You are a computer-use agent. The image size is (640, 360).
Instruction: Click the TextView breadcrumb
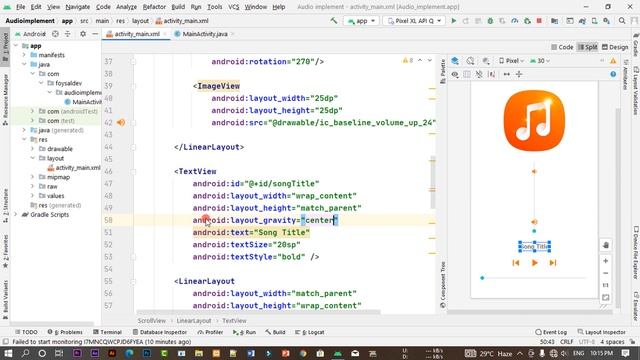pyautogui.click(x=234, y=320)
